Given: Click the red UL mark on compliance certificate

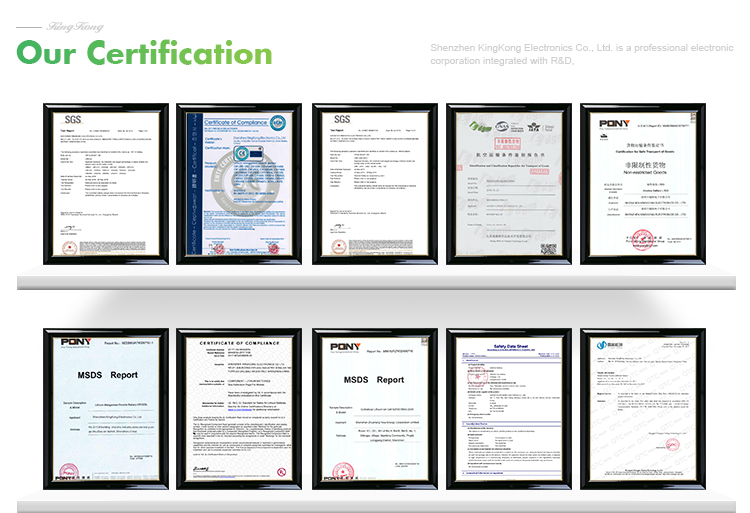Looking at the screenshot, I should click(282, 472).
